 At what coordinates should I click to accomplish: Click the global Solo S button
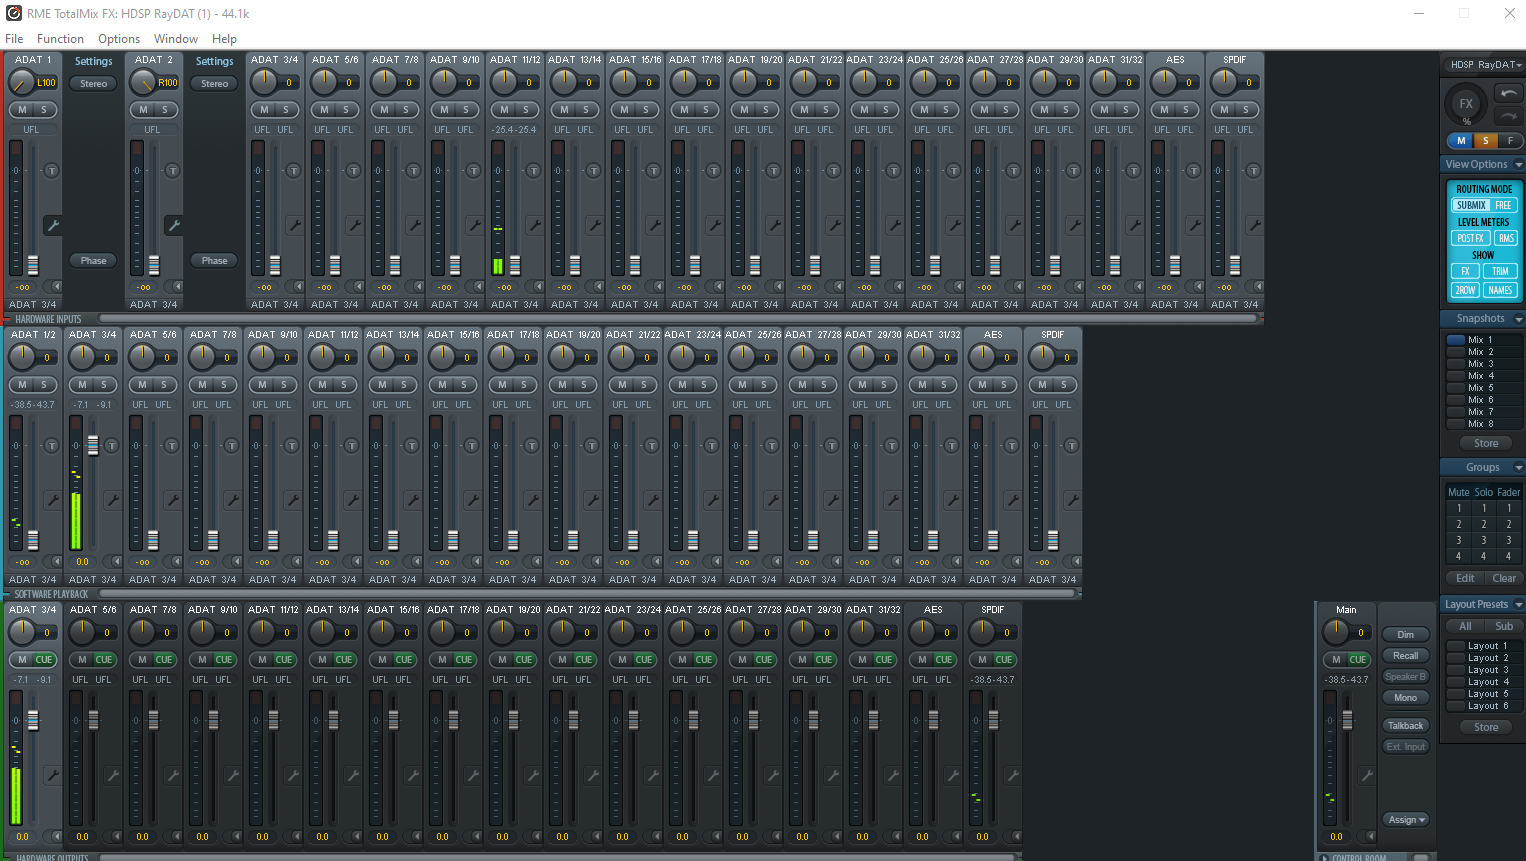1485,141
